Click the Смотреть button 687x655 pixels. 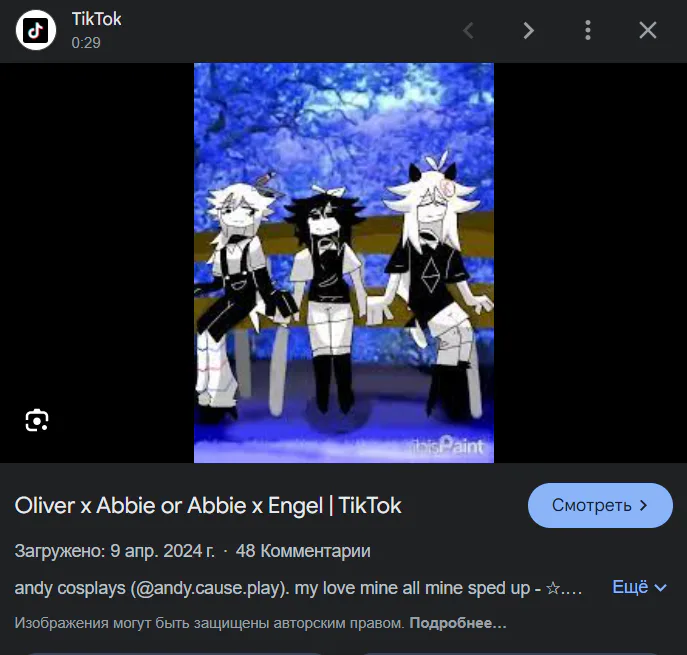pyautogui.click(x=600, y=505)
